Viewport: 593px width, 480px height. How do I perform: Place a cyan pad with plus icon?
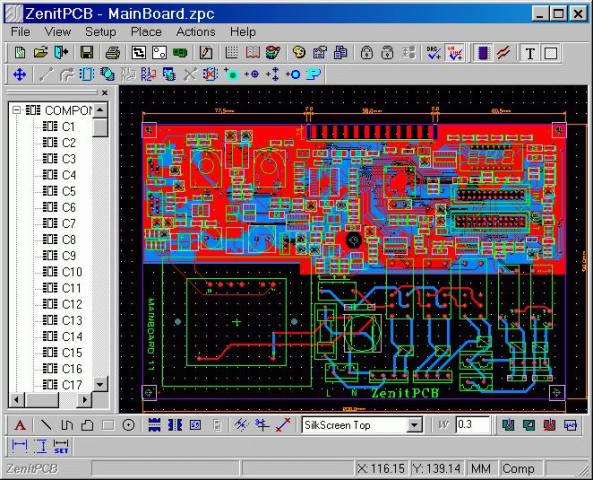(x=231, y=74)
